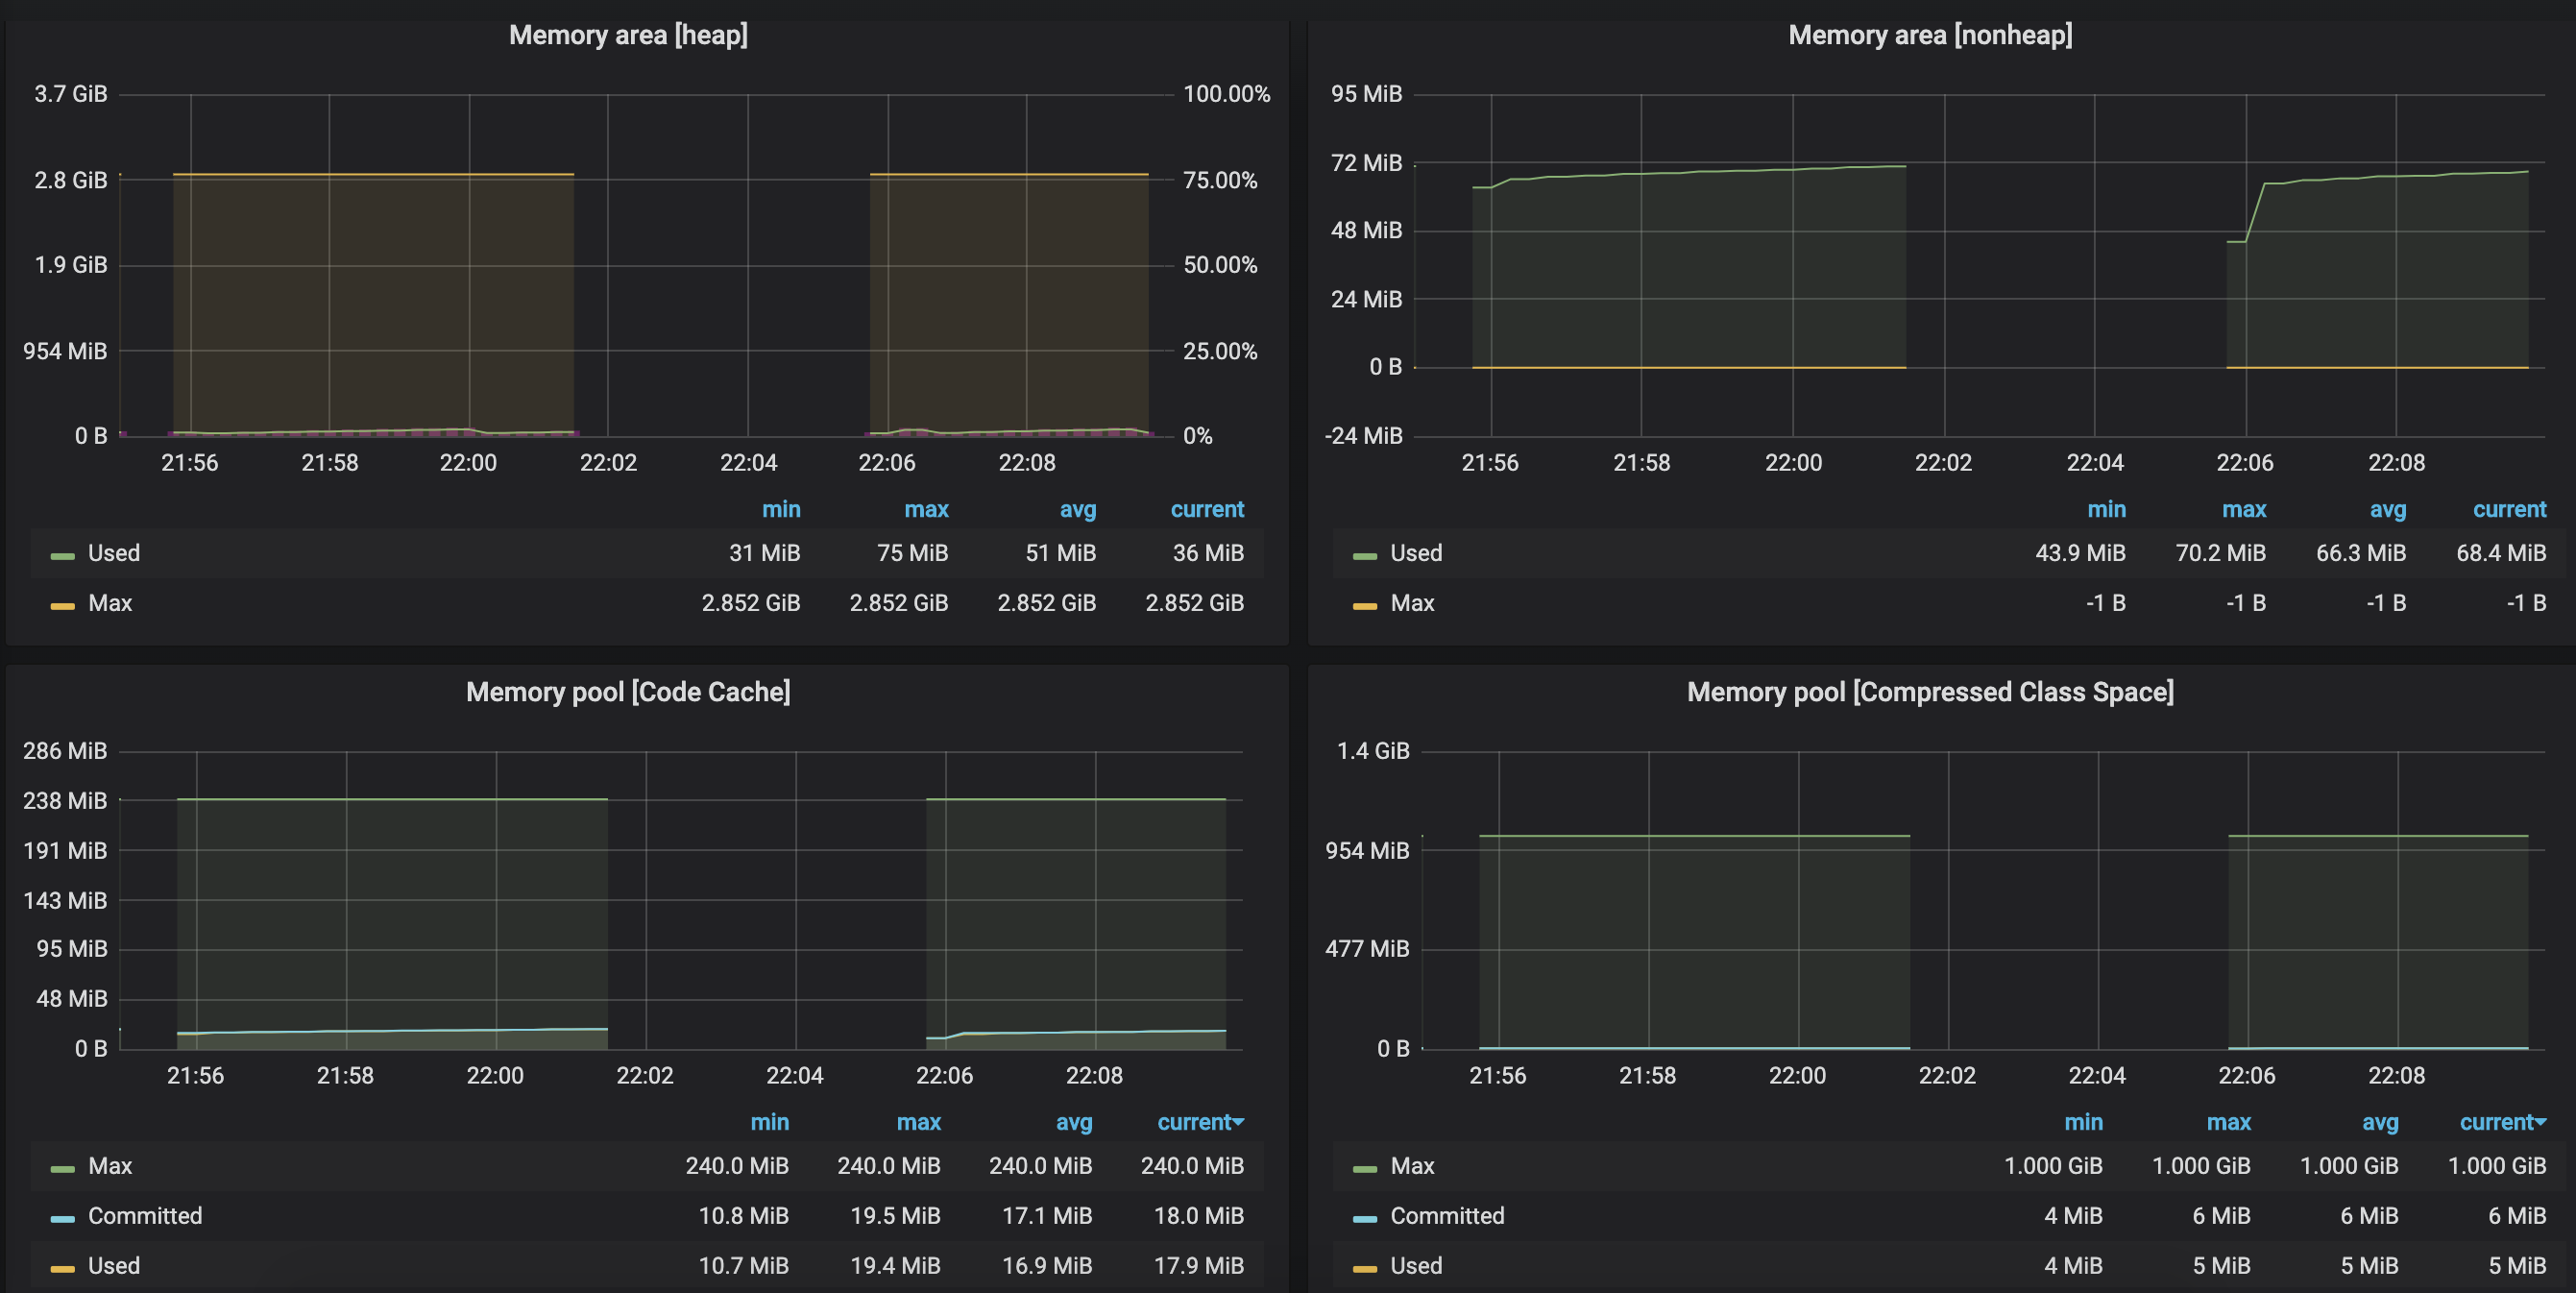This screenshot has width=2576, height=1293.
Task: Click the green Used swatch in heap legend
Action: (x=62, y=555)
